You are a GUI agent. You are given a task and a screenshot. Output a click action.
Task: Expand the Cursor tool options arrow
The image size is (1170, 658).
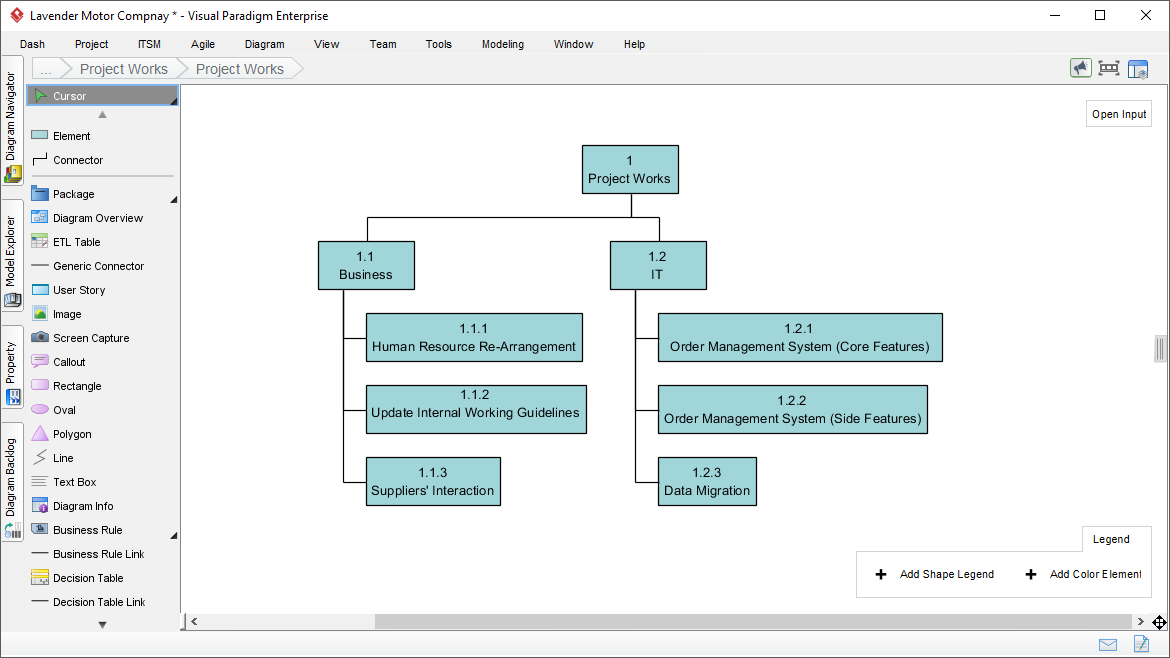click(x=174, y=101)
